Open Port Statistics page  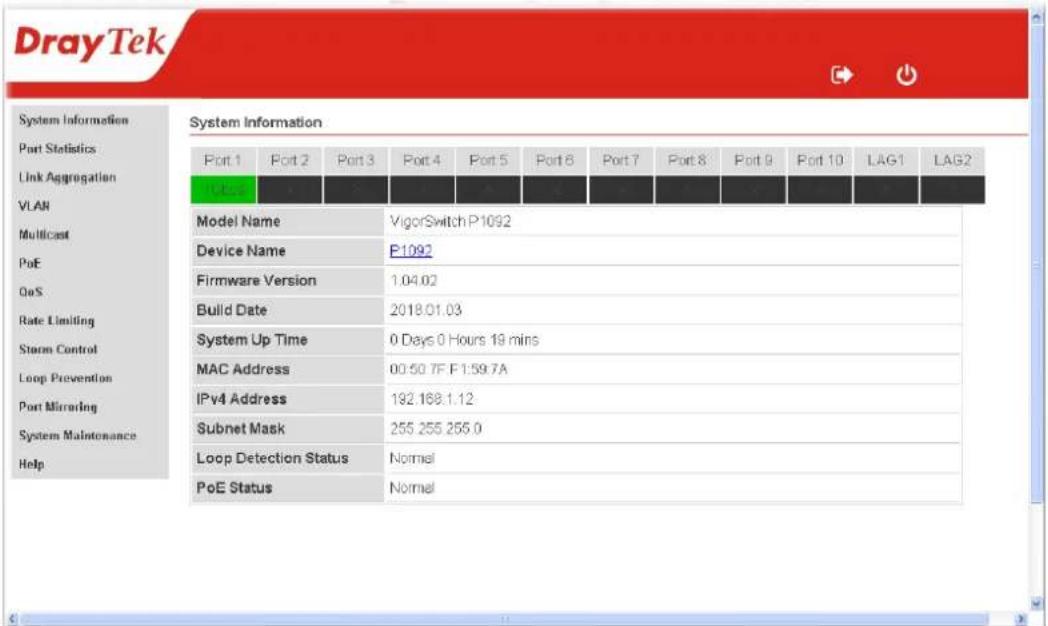pyautogui.click(x=57, y=148)
